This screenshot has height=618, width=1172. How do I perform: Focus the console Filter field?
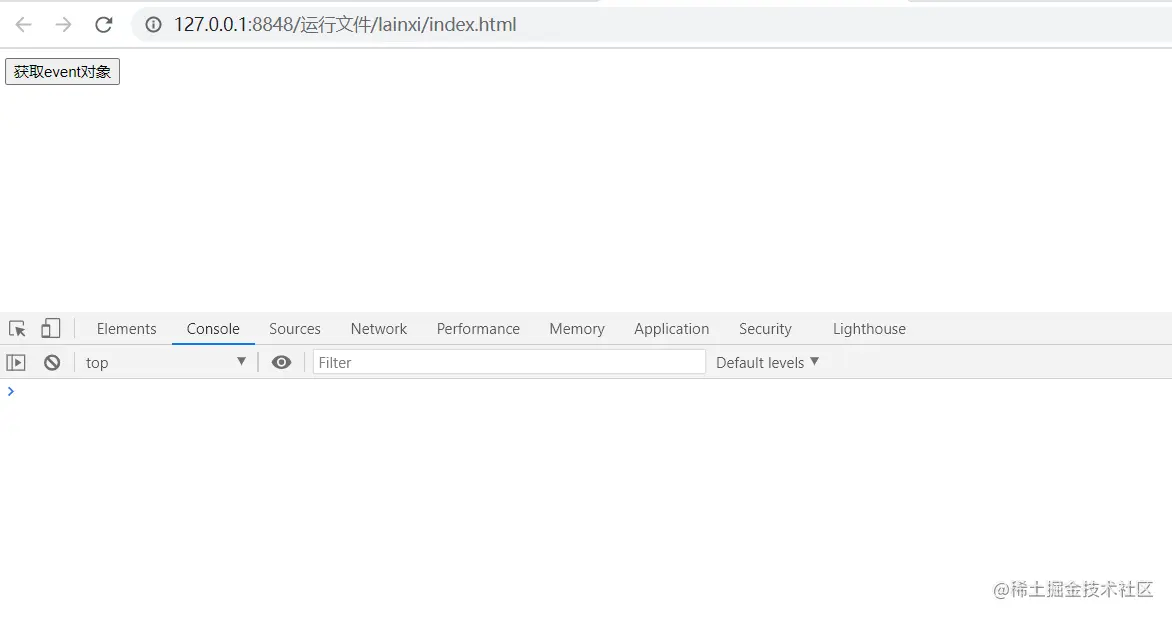click(x=509, y=362)
